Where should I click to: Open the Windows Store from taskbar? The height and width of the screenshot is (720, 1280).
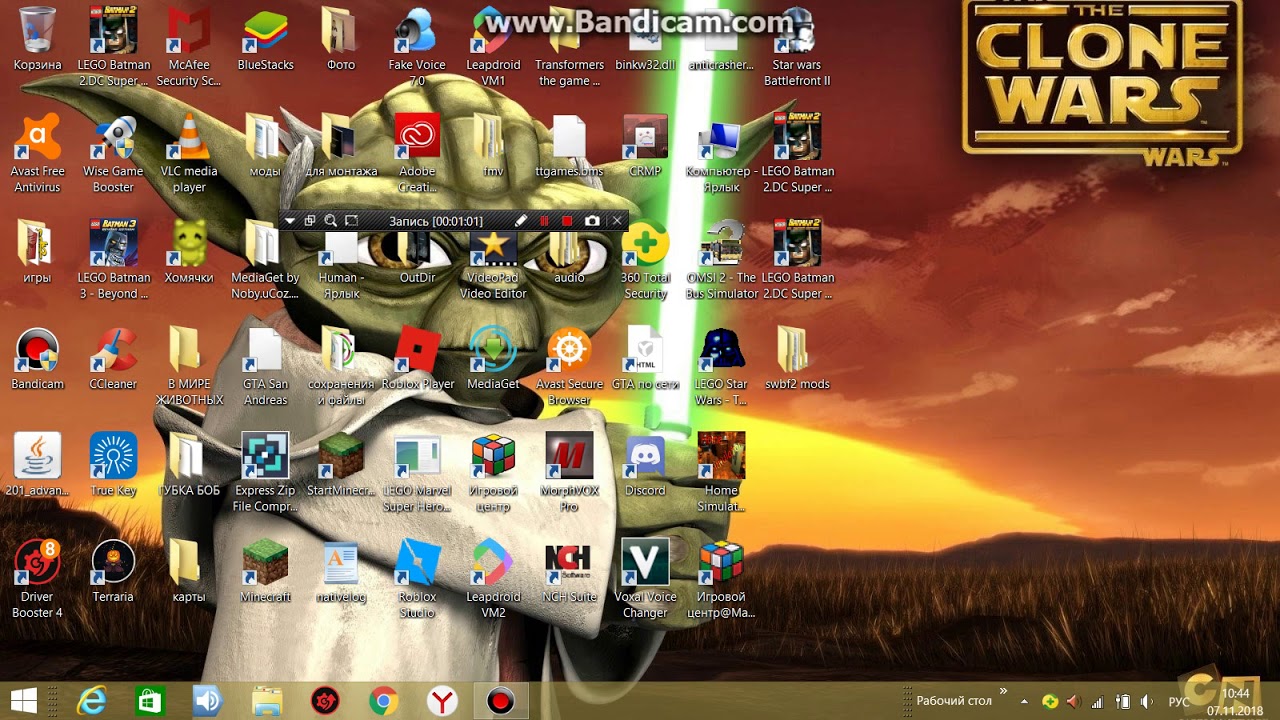[x=150, y=701]
